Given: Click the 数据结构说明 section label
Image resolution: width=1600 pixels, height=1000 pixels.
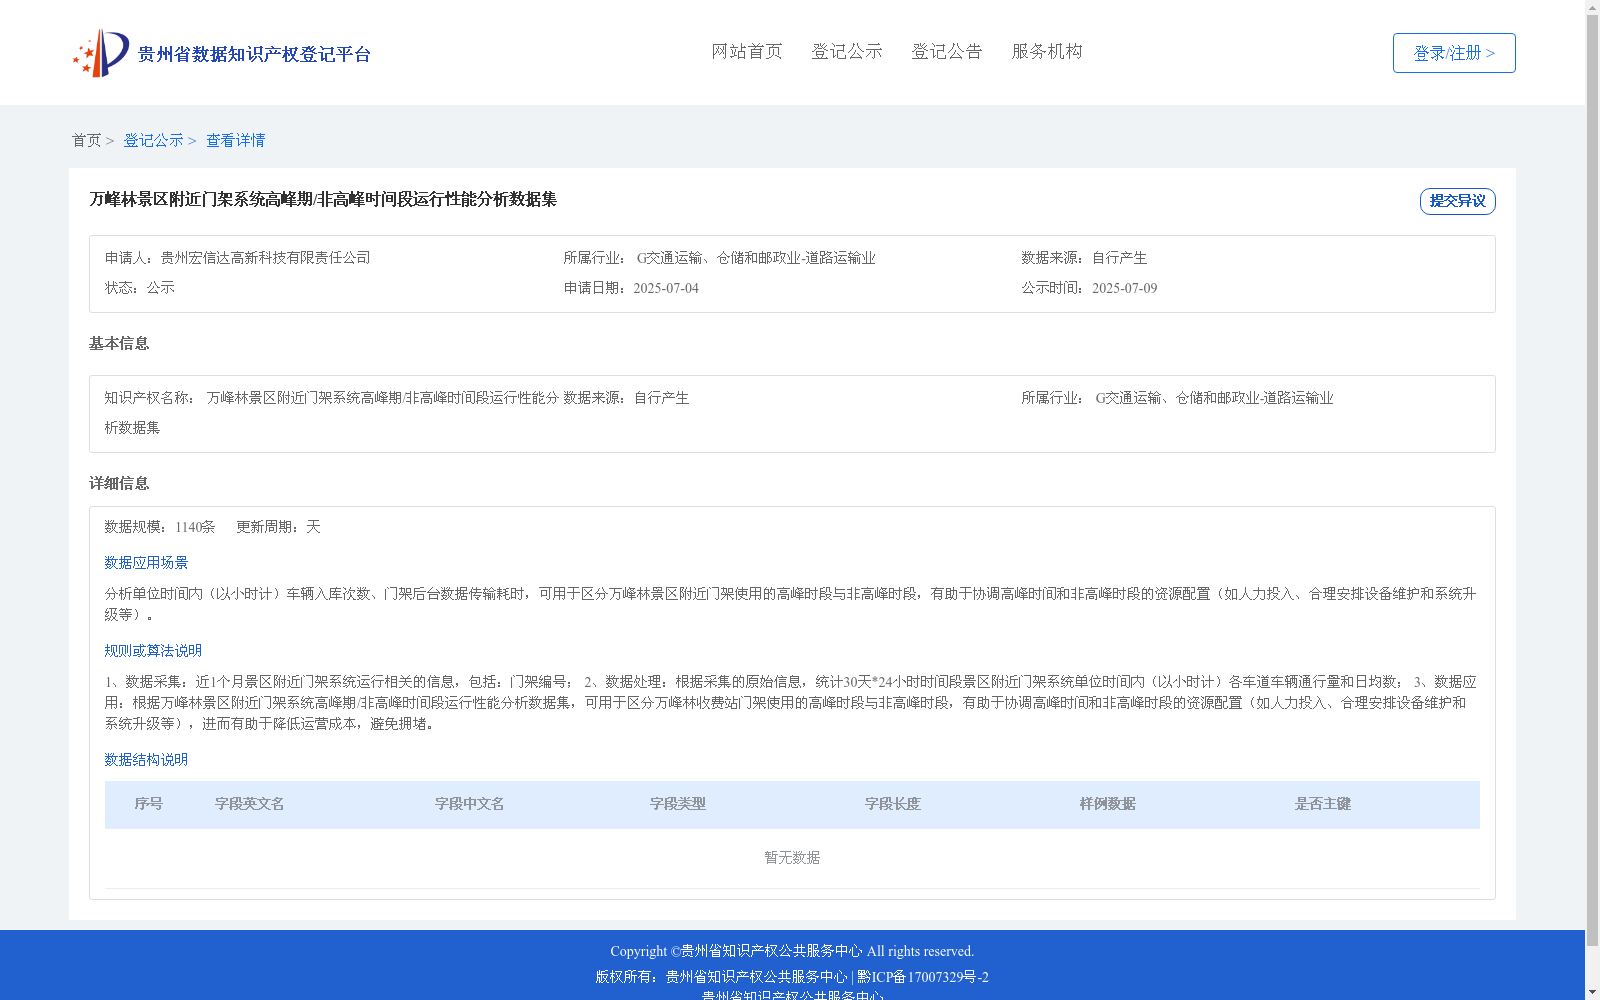Looking at the screenshot, I should click(x=146, y=760).
